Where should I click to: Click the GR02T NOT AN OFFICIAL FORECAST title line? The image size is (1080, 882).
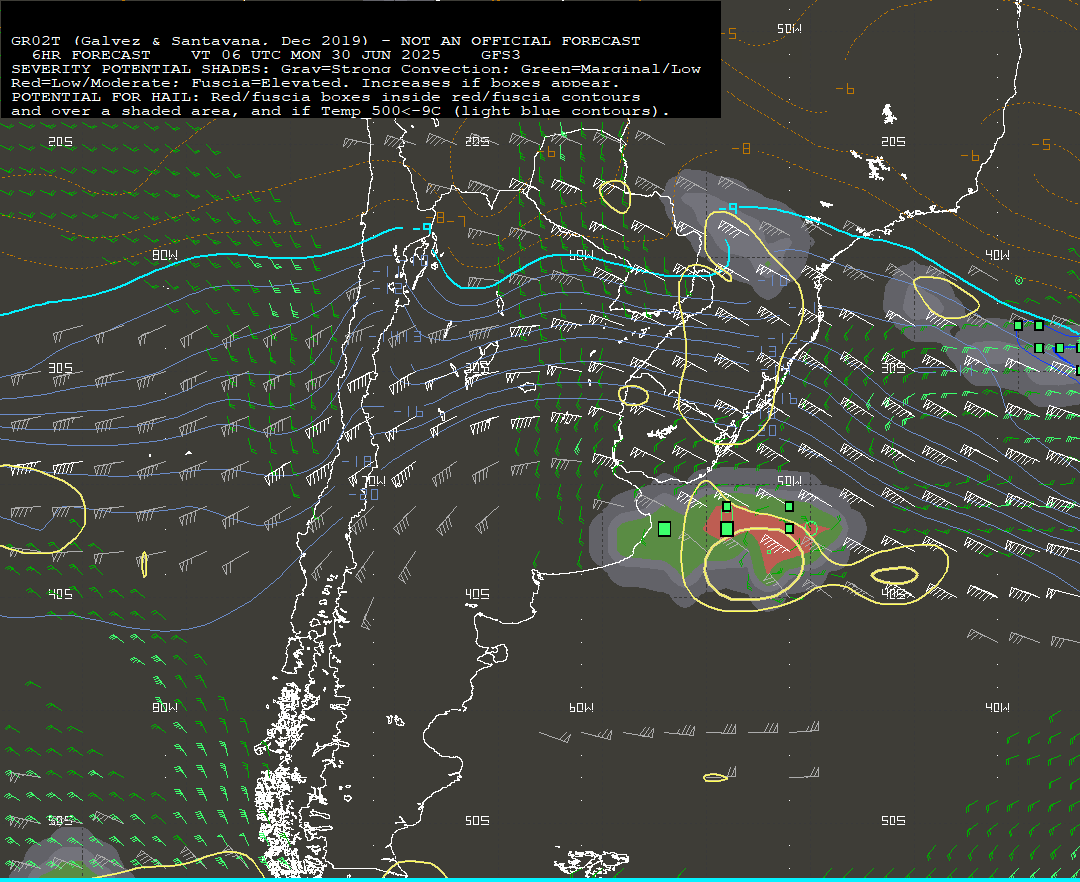point(326,41)
